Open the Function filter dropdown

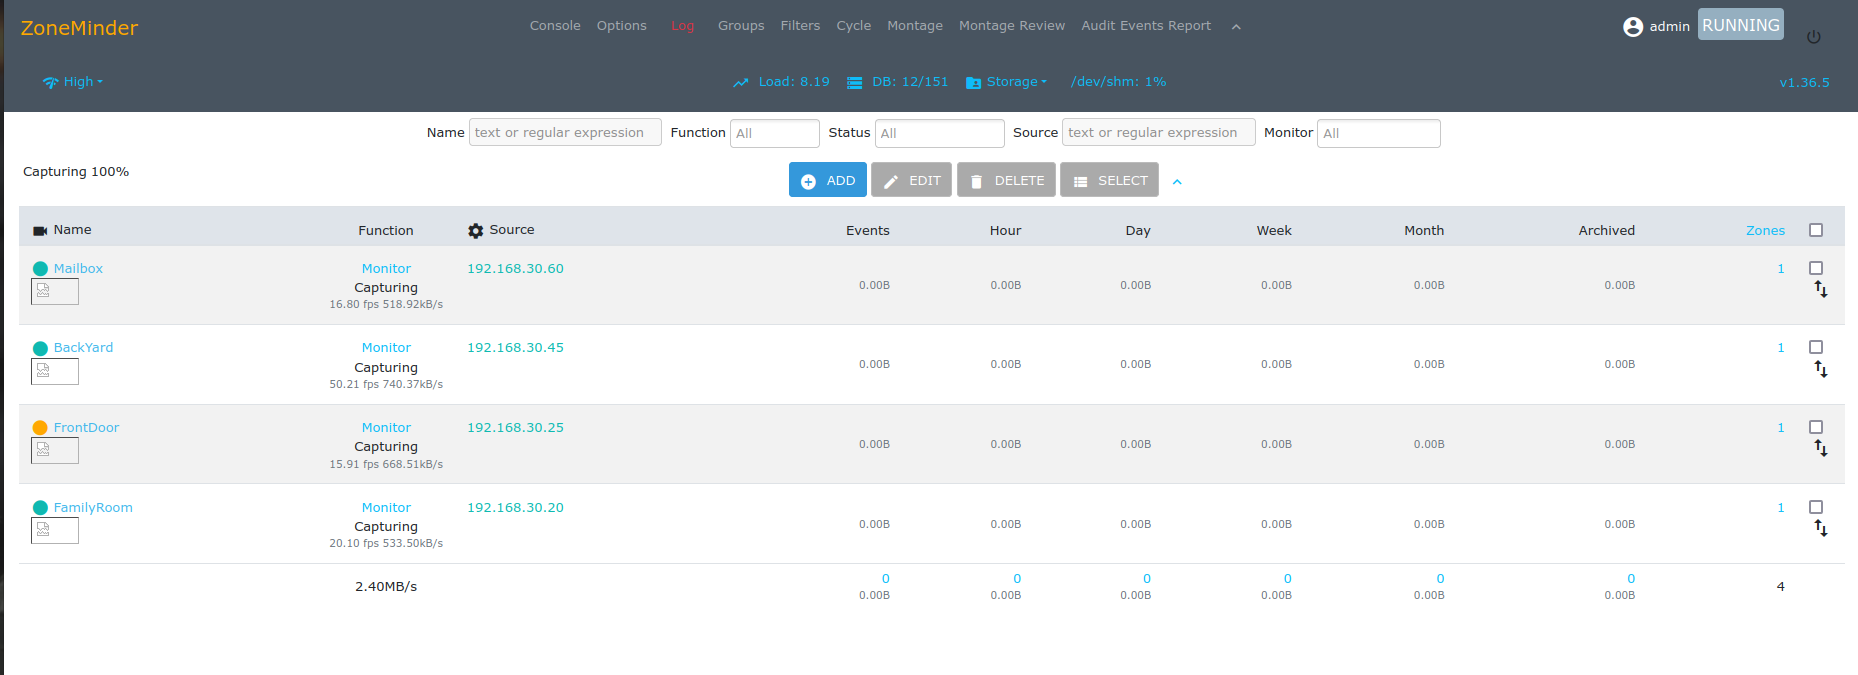point(775,133)
